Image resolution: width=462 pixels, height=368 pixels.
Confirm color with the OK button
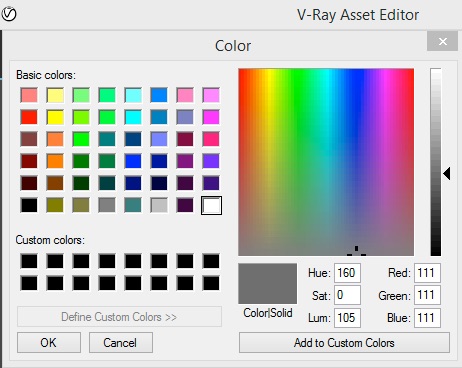[49, 342]
